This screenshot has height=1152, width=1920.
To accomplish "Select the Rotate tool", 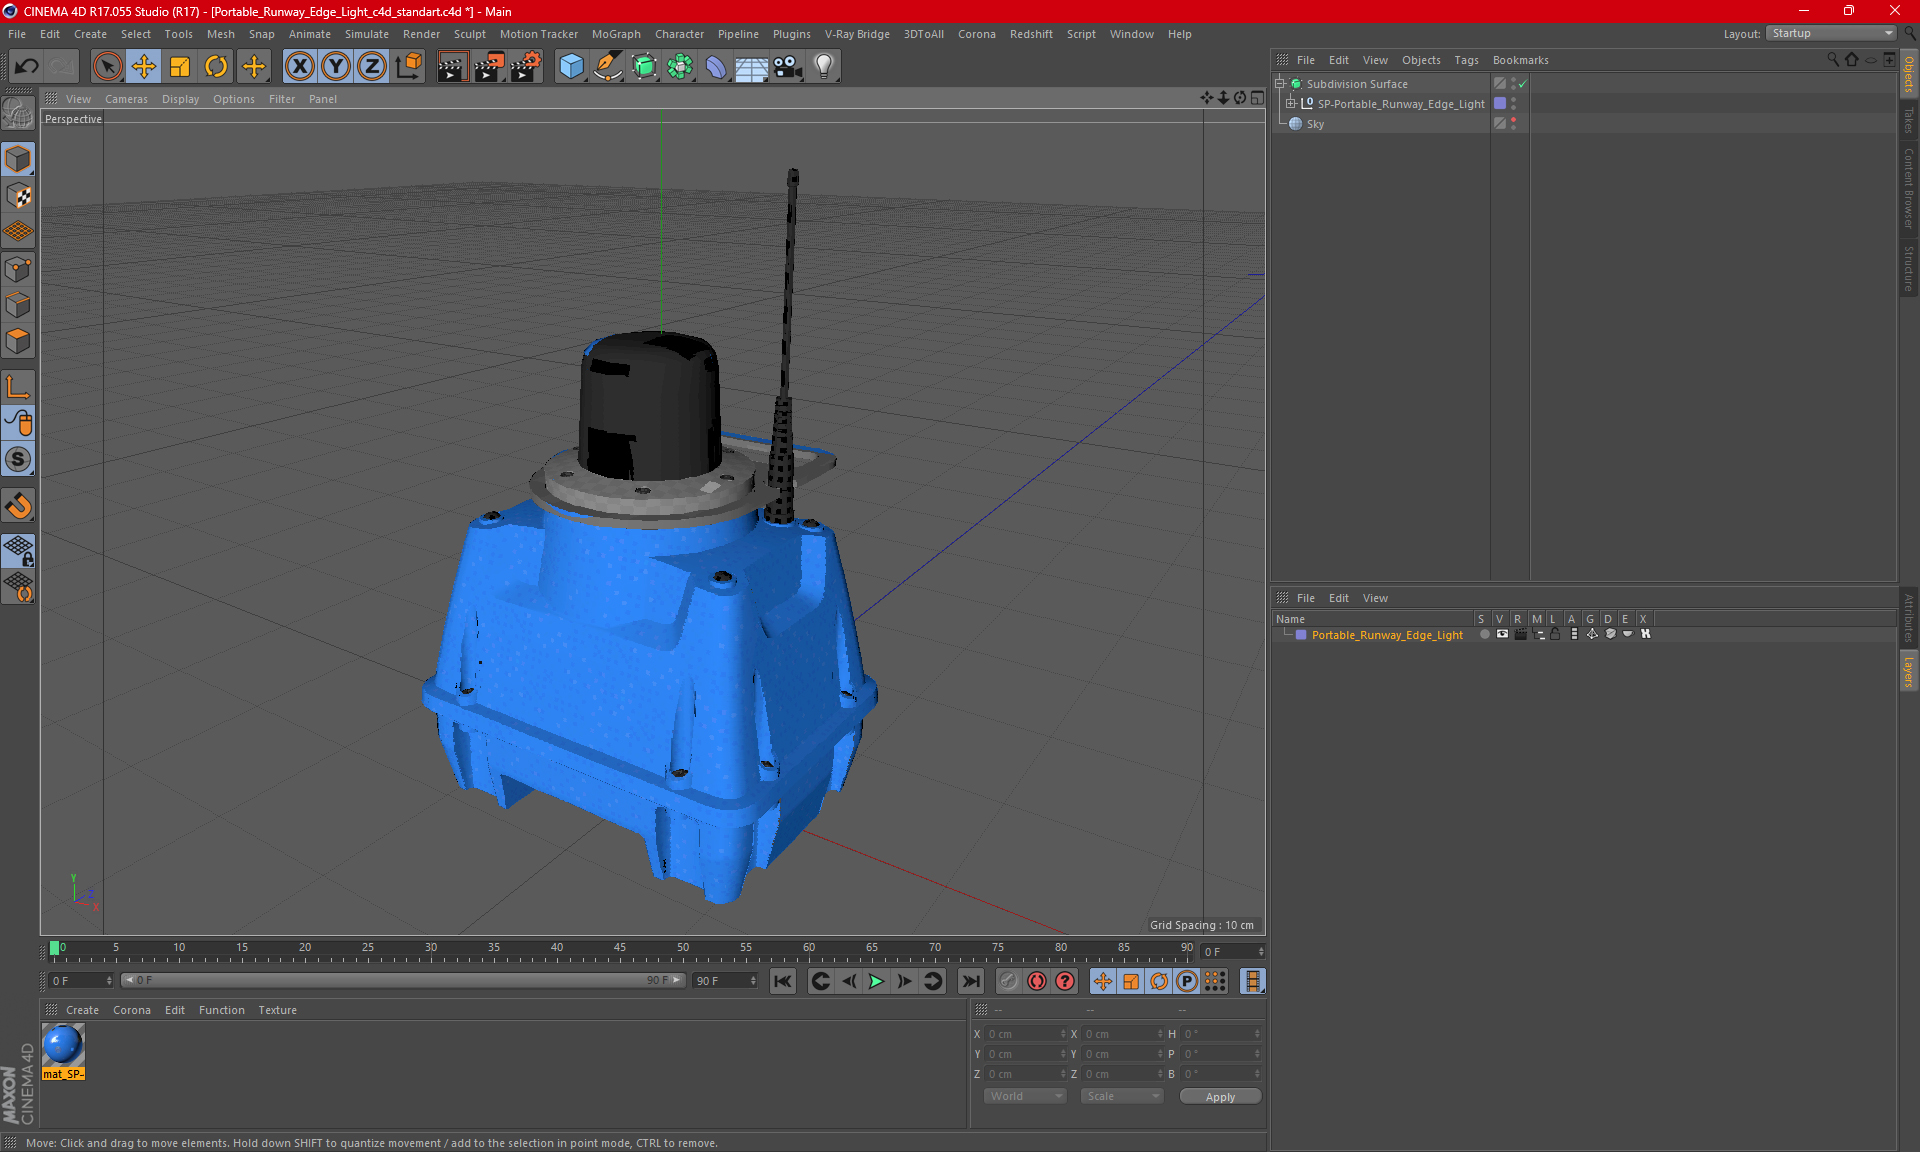I will pyautogui.click(x=216, y=67).
